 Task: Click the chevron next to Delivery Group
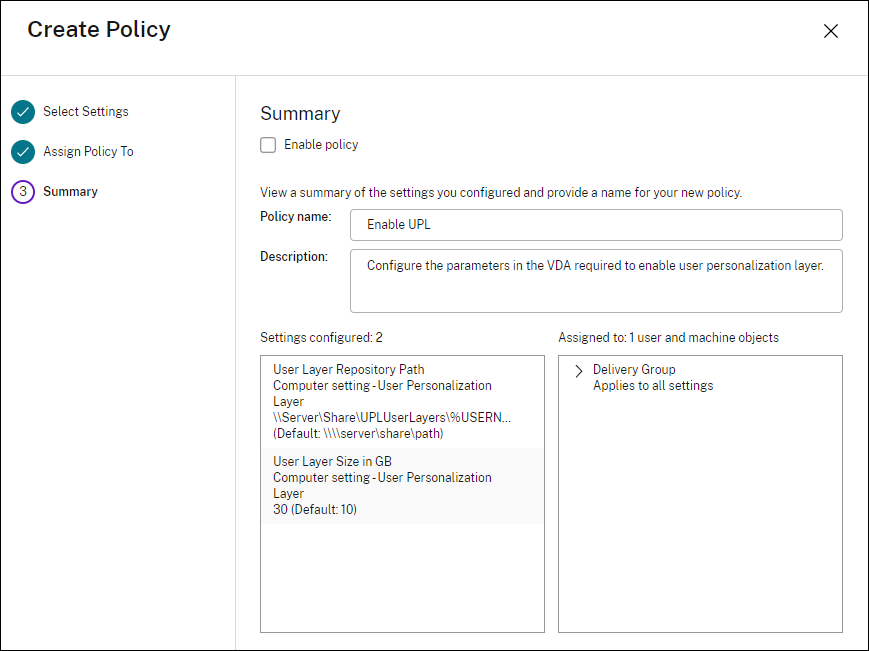(578, 369)
